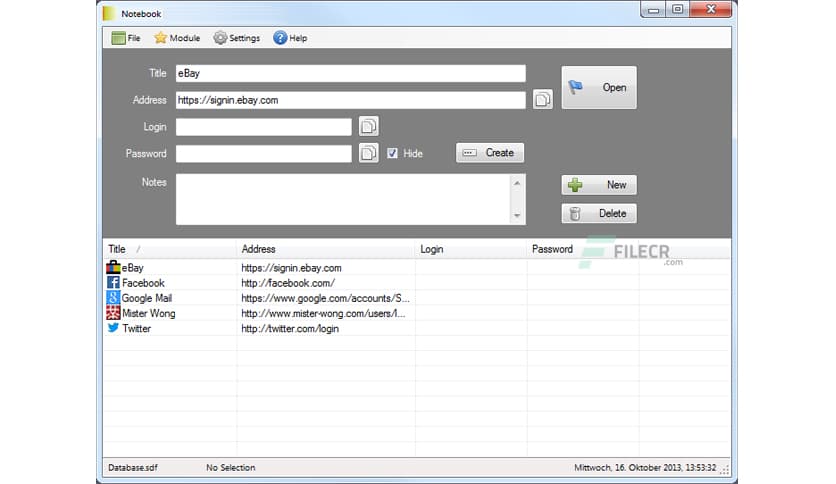
Task: Open the Module menu
Action: (x=177, y=38)
